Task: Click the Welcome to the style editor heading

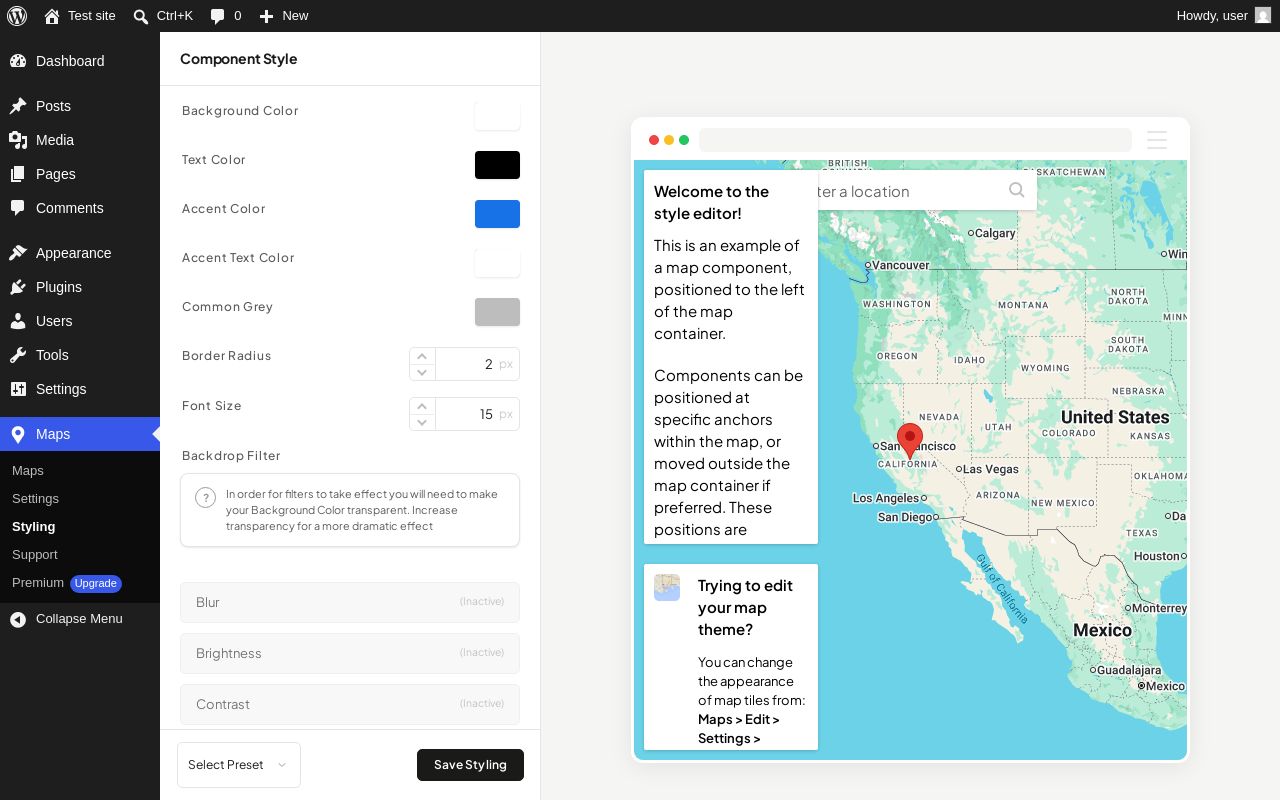Action: (x=712, y=202)
